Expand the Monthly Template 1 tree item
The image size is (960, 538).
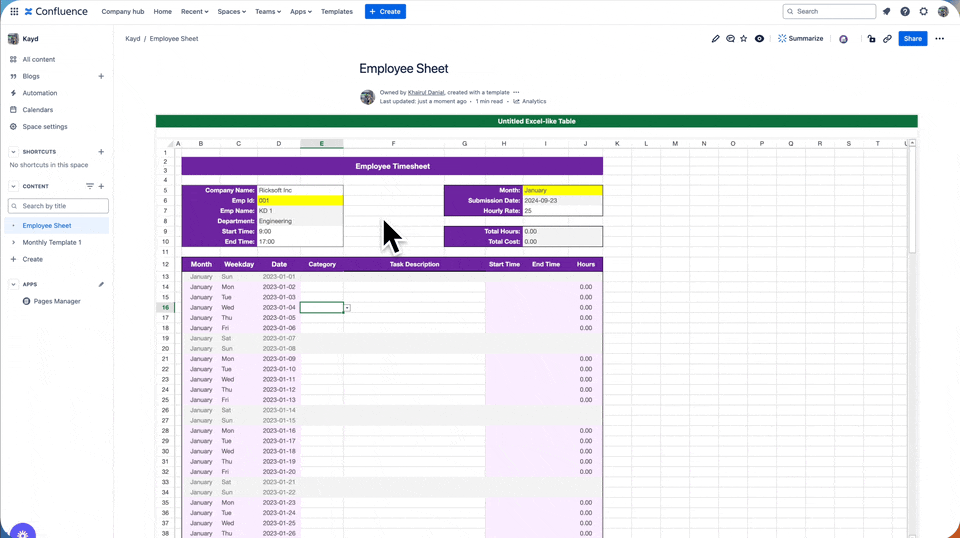13,243
